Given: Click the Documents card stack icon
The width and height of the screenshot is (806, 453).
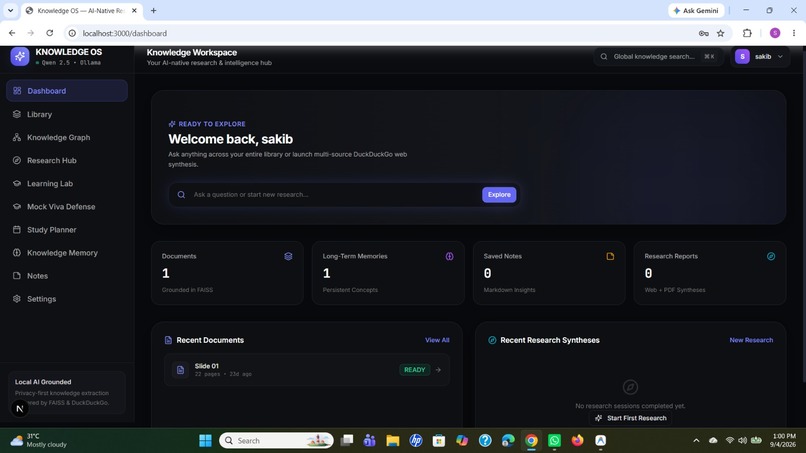Looking at the screenshot, I should 288,256.
